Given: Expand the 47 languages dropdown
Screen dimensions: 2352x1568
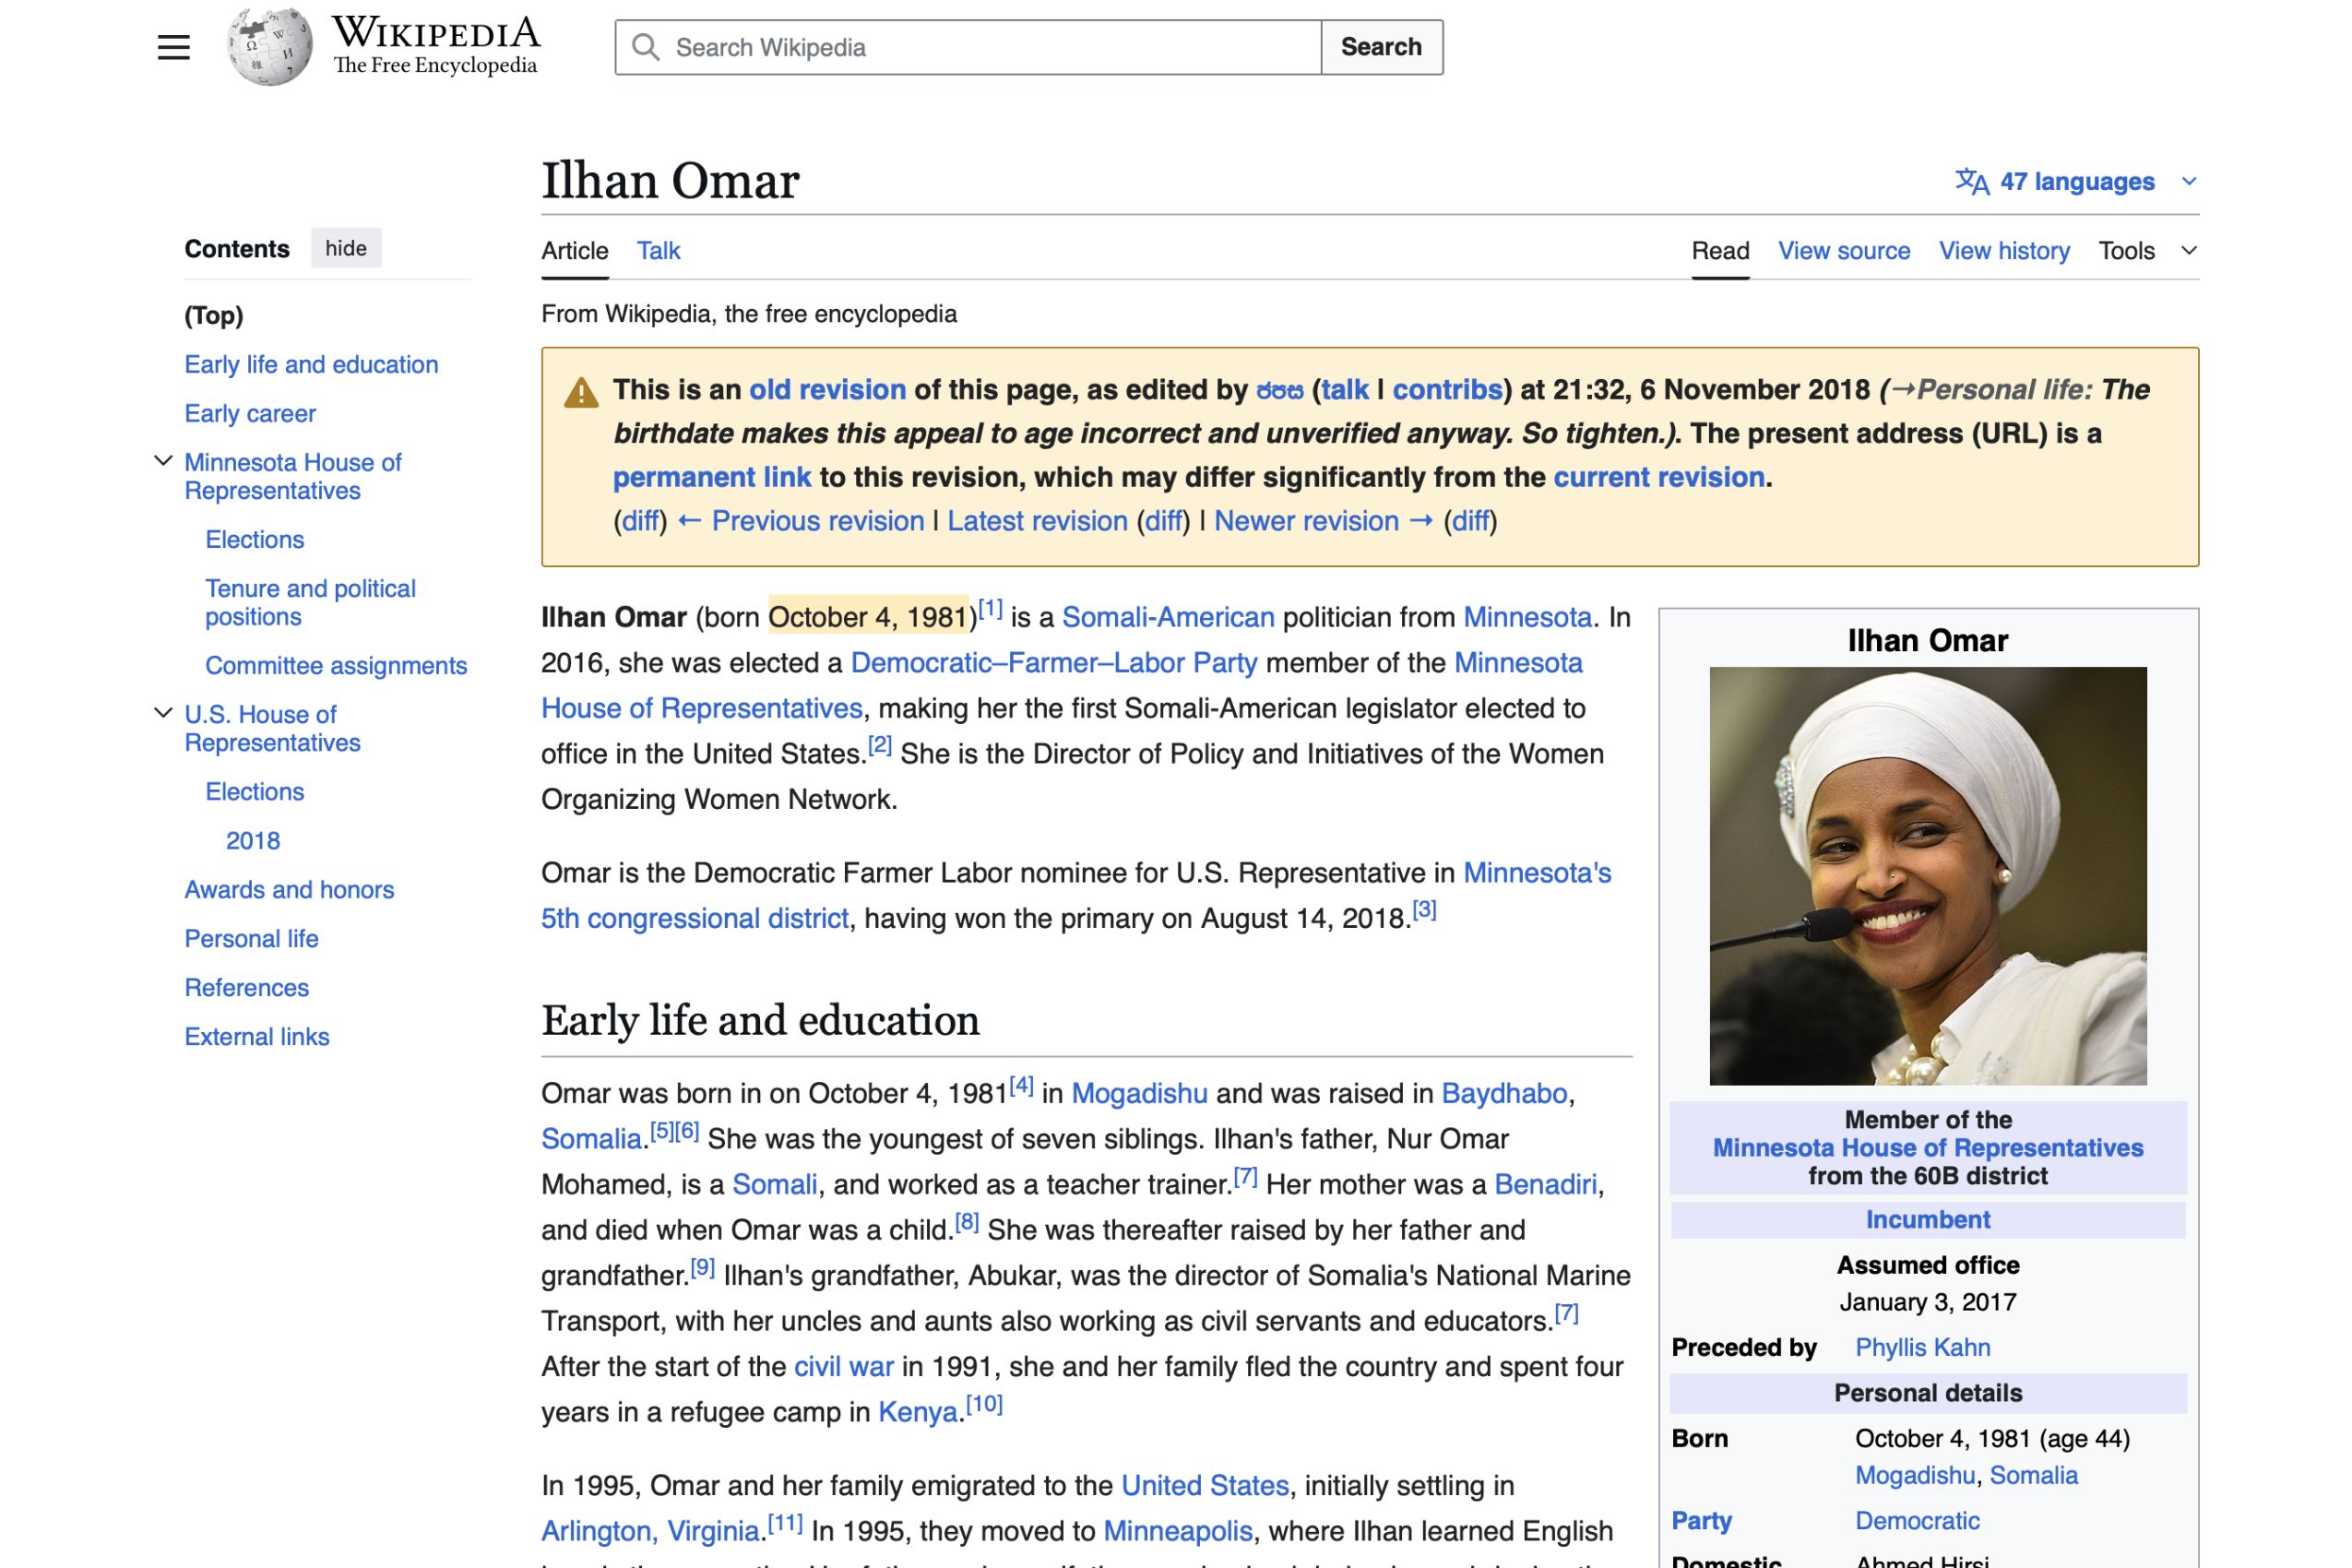Looking at the screenshot, I should tap(2189, 181).
